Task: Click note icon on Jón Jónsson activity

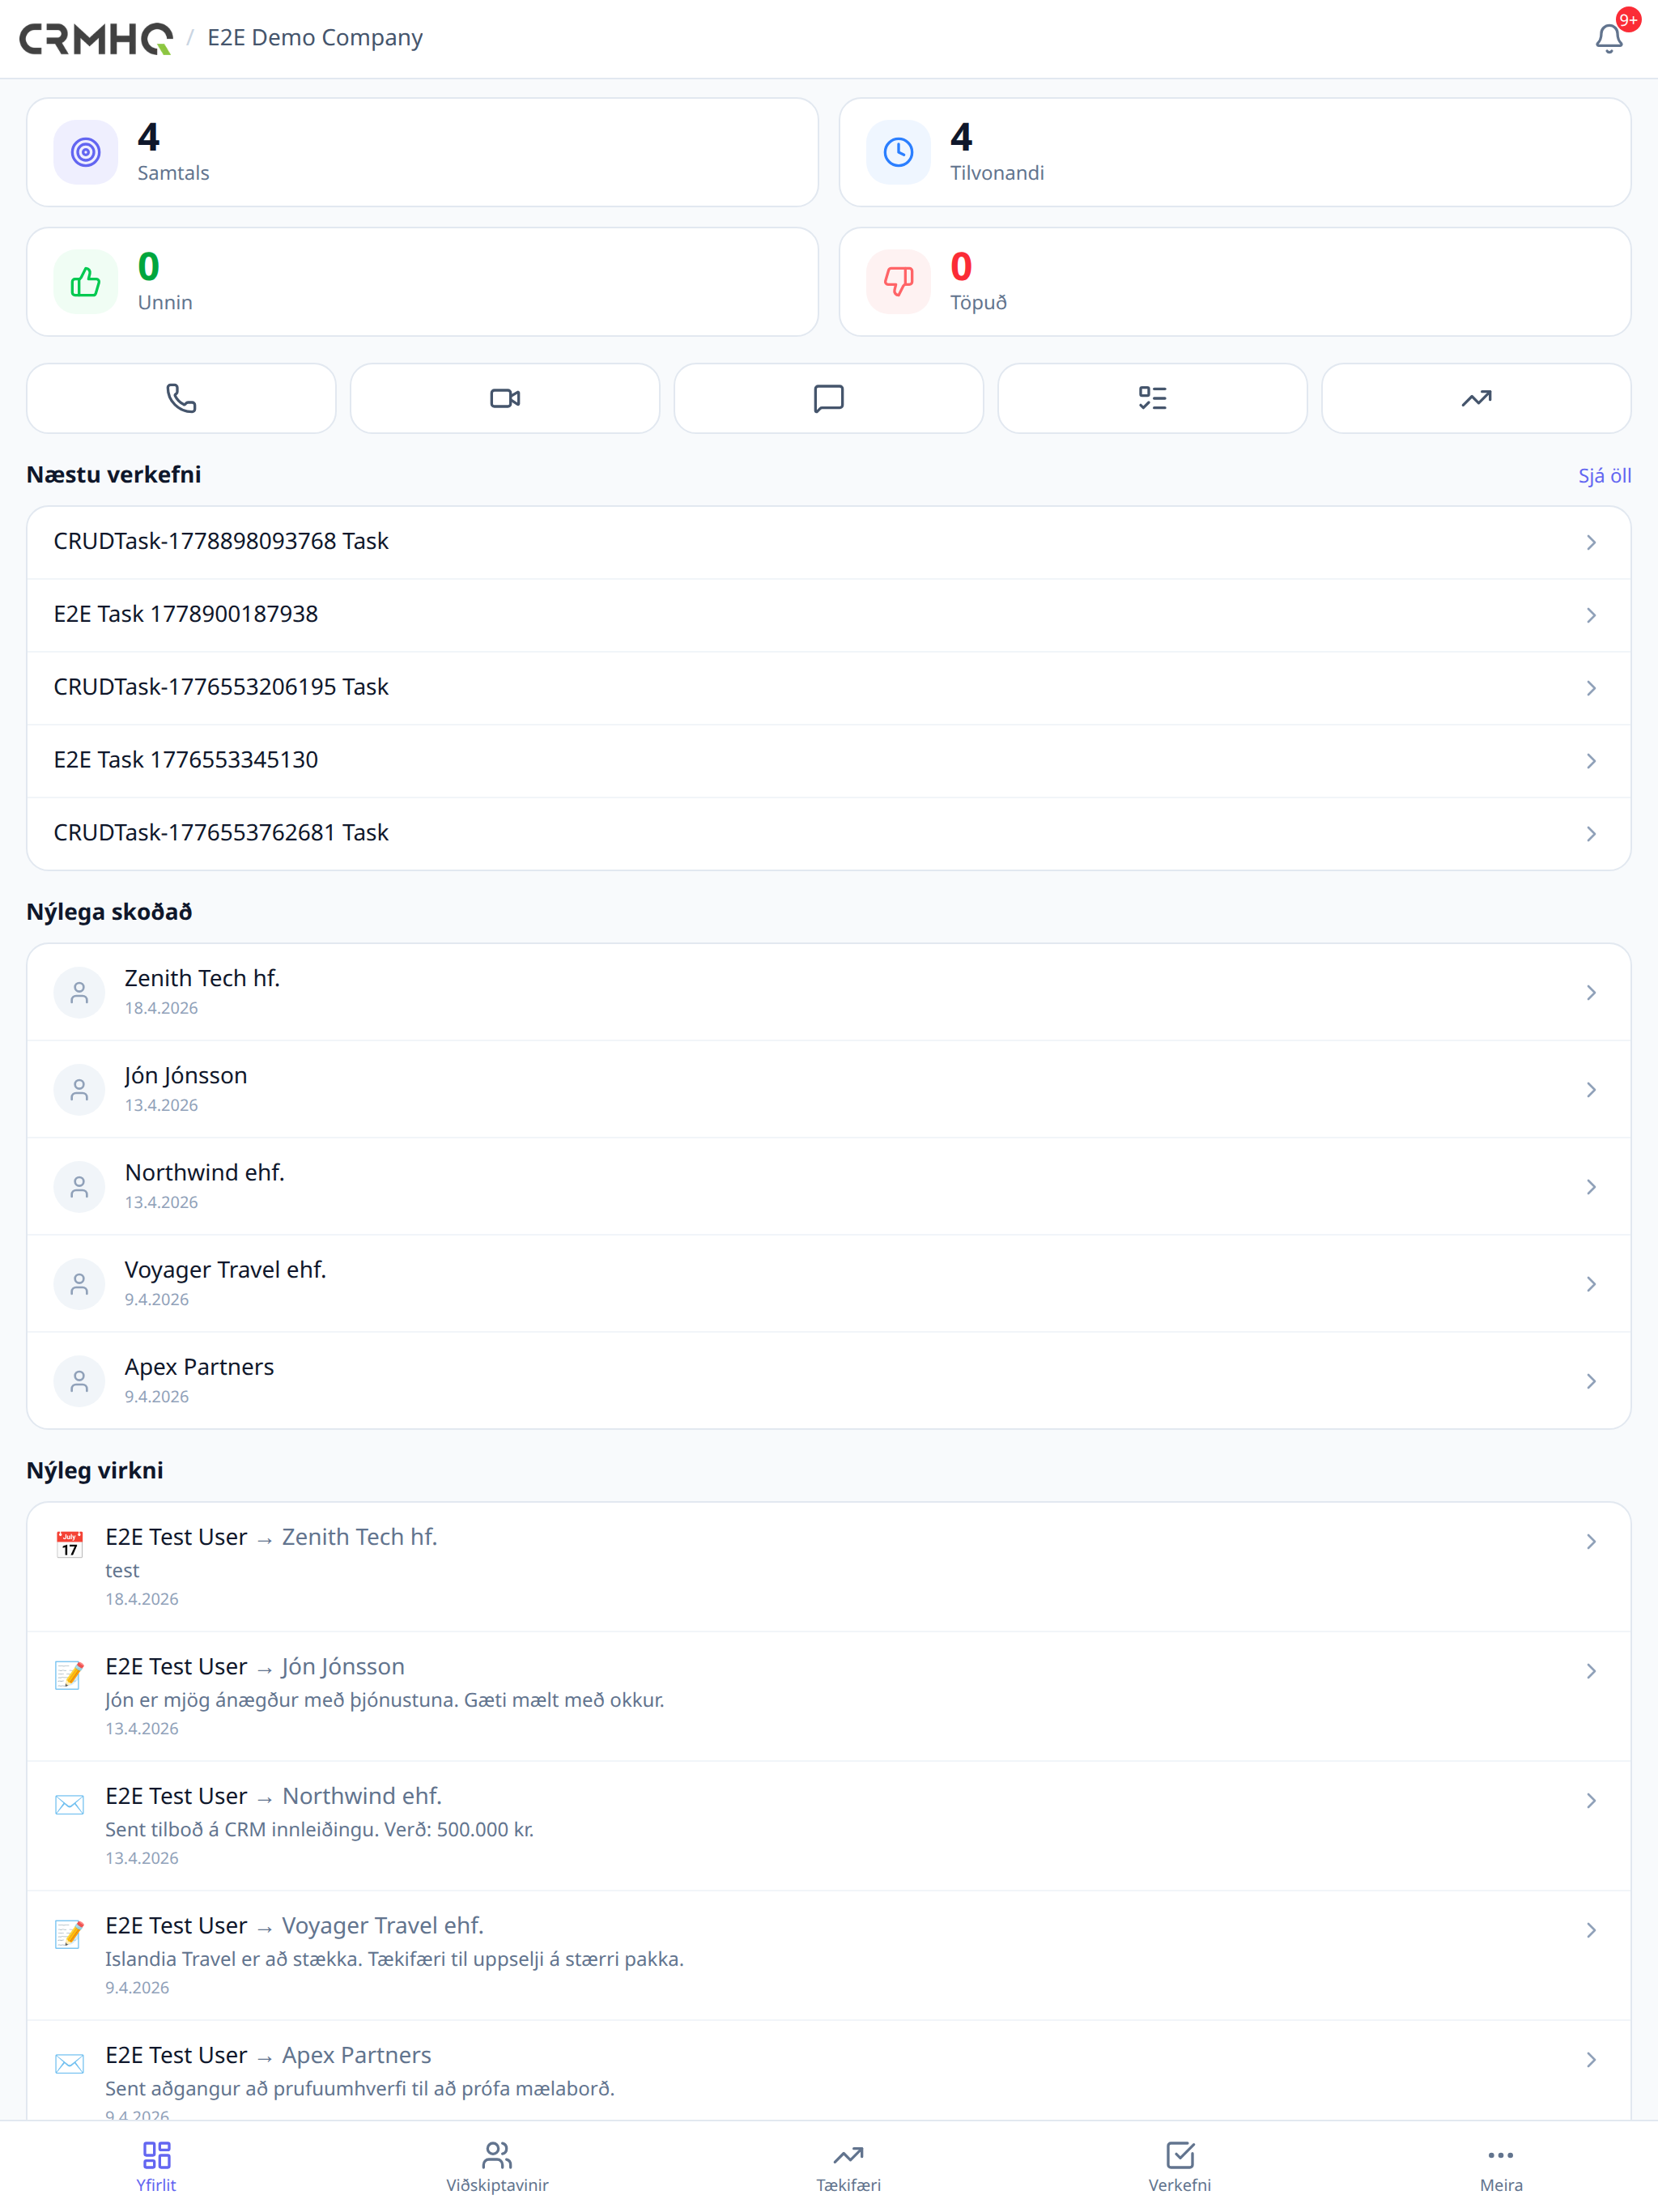Action: click(x=69, y=1674)
